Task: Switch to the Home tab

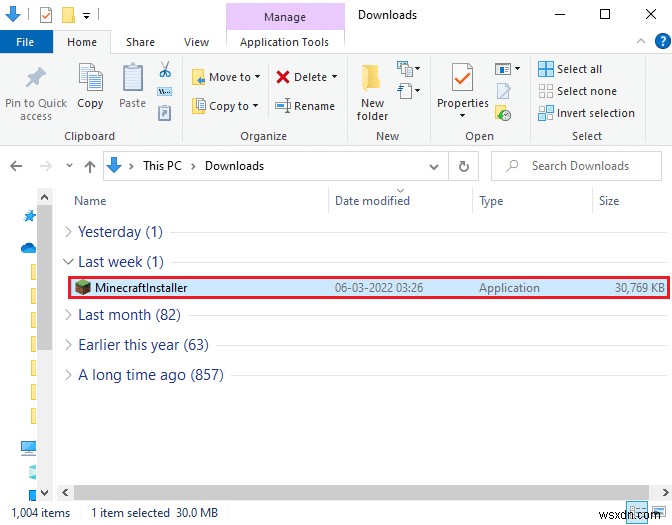Action: click(82, 42)
